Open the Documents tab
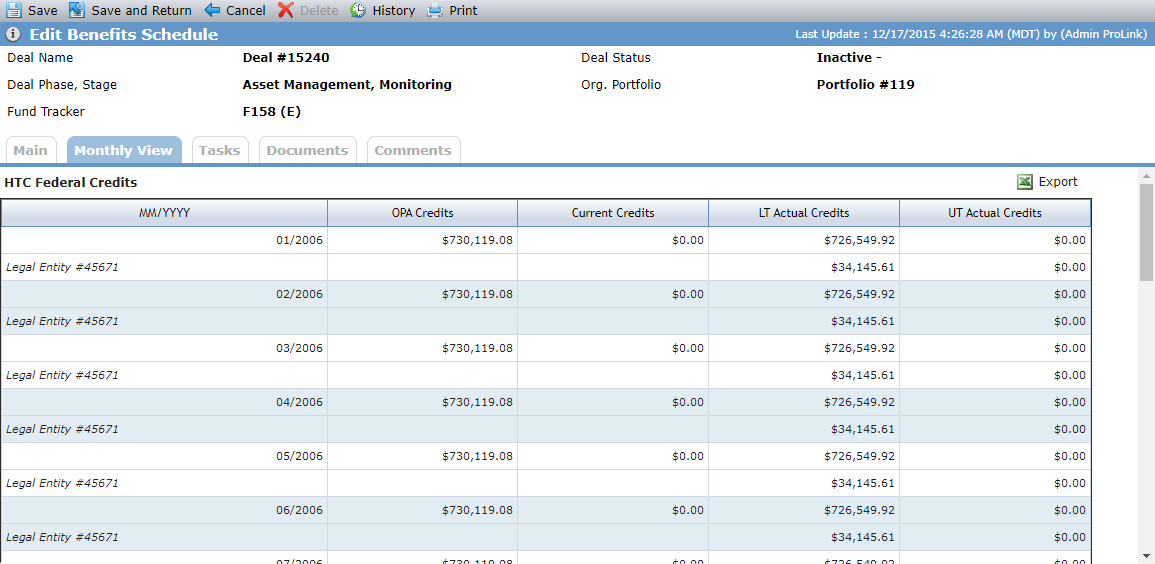The image size is (1155, 564). point(307,150)
